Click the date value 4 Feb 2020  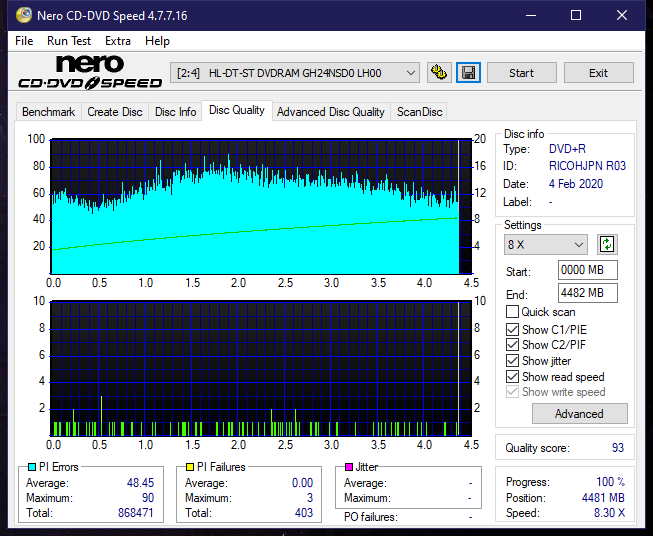coord(576,184)
